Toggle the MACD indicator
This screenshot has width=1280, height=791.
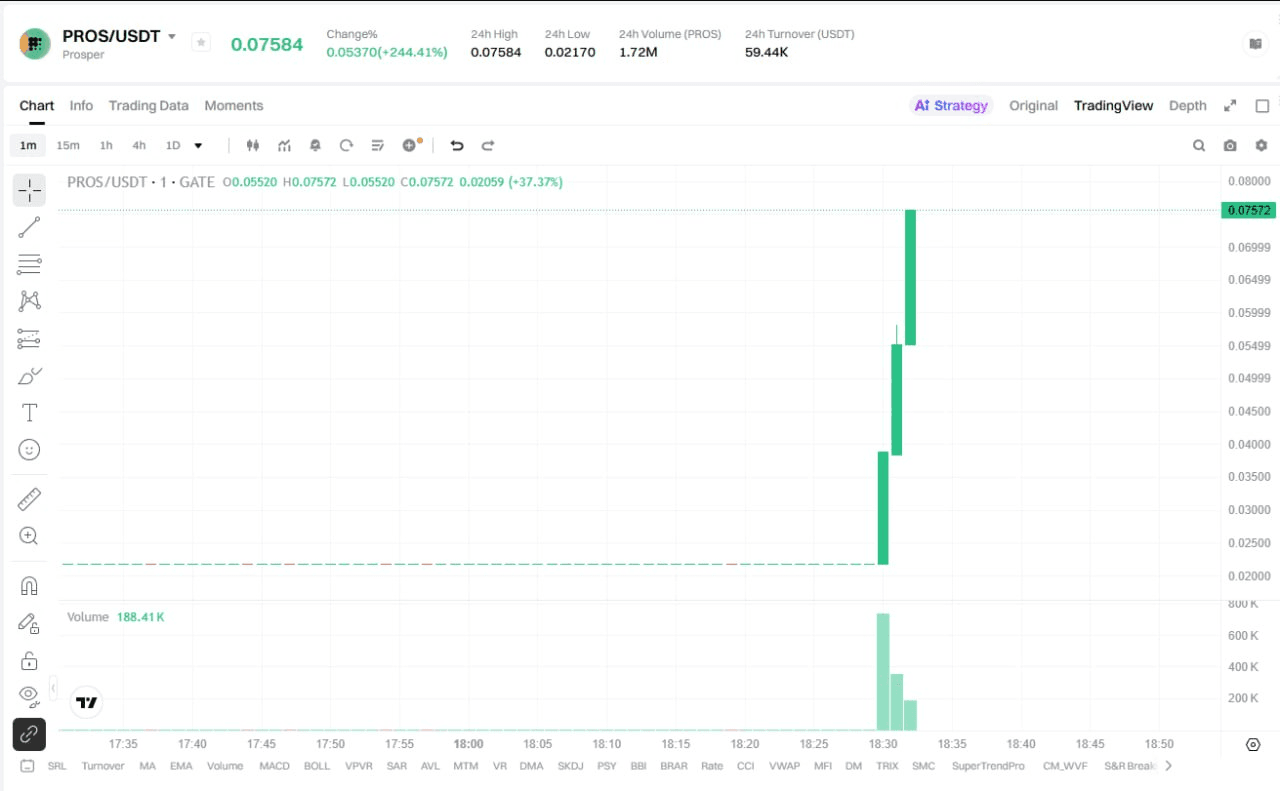point(274,766)
